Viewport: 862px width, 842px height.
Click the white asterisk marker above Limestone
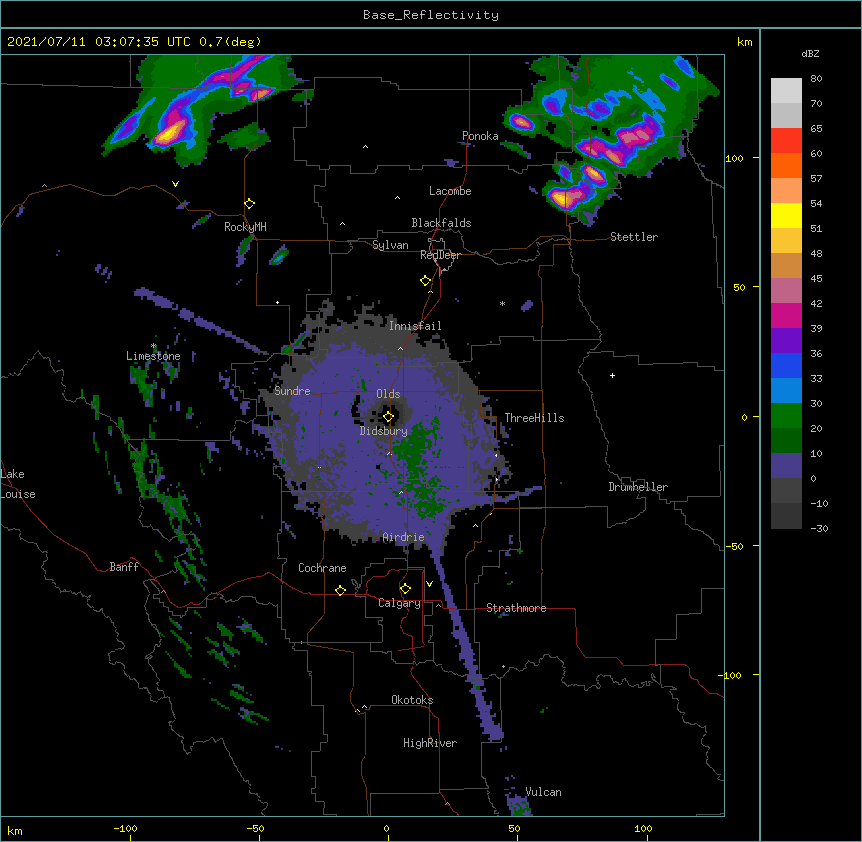pyautogui.click(x=154, y=346)
